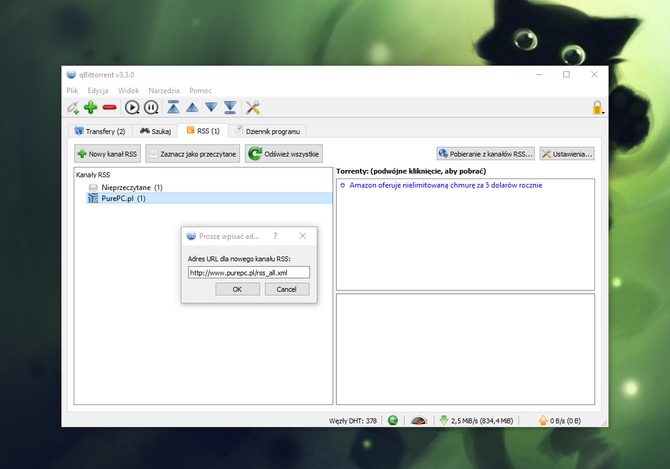Click the green connection status icon

(393, 421)
